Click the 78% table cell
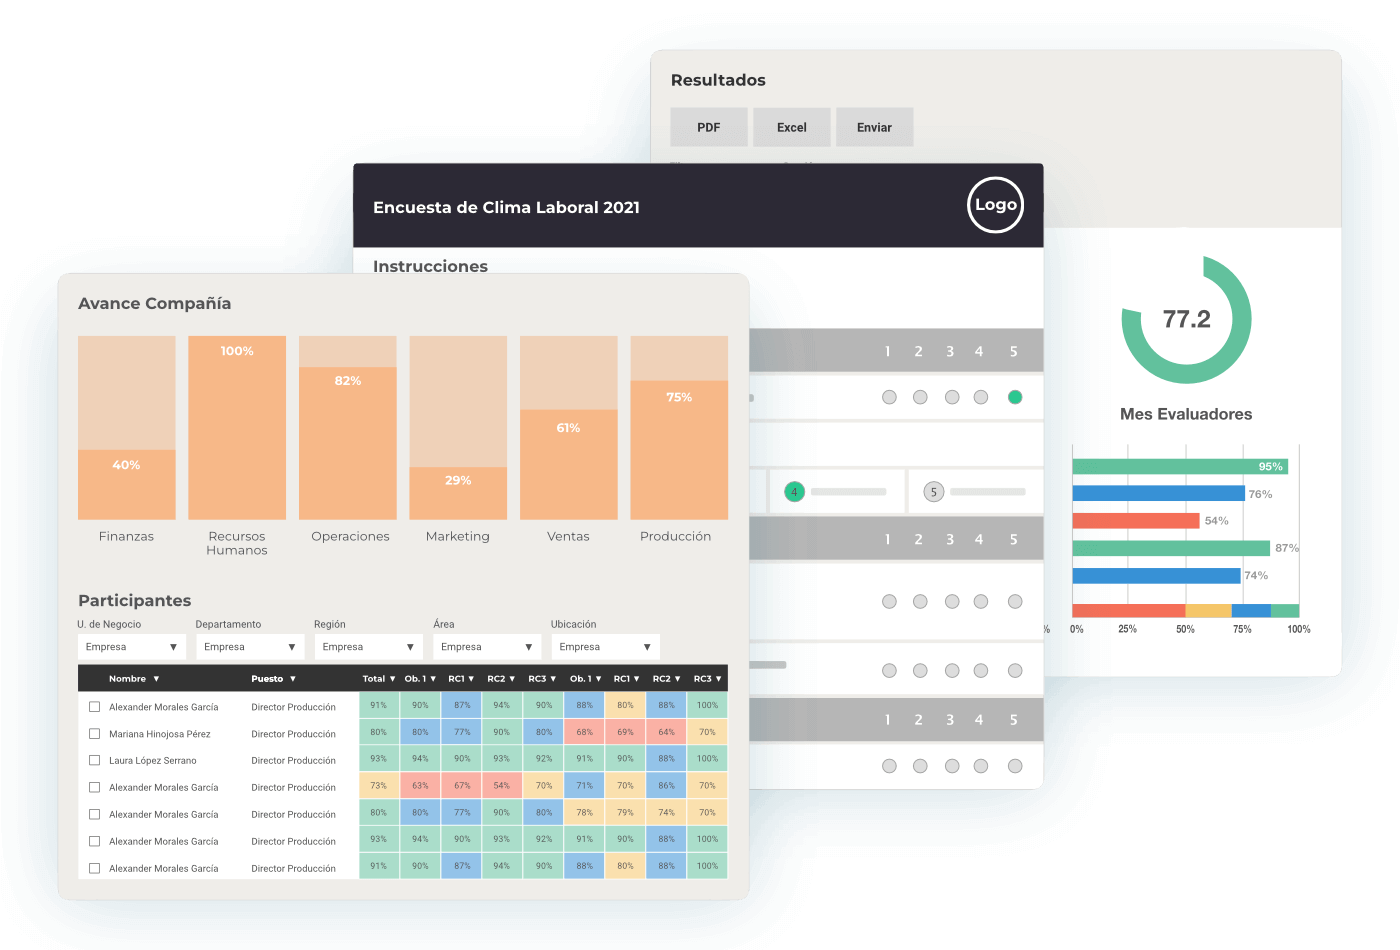 point(584,812)
